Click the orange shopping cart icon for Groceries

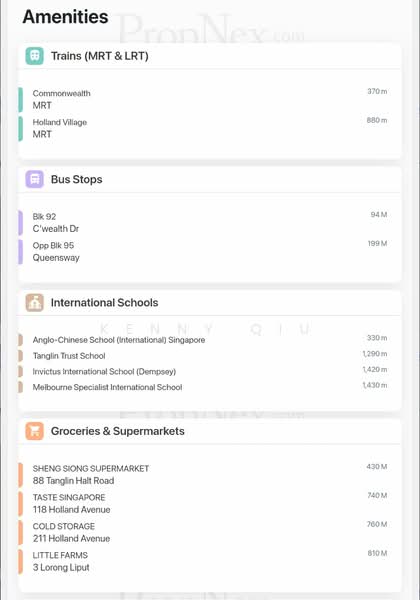[x=34, y=431]
